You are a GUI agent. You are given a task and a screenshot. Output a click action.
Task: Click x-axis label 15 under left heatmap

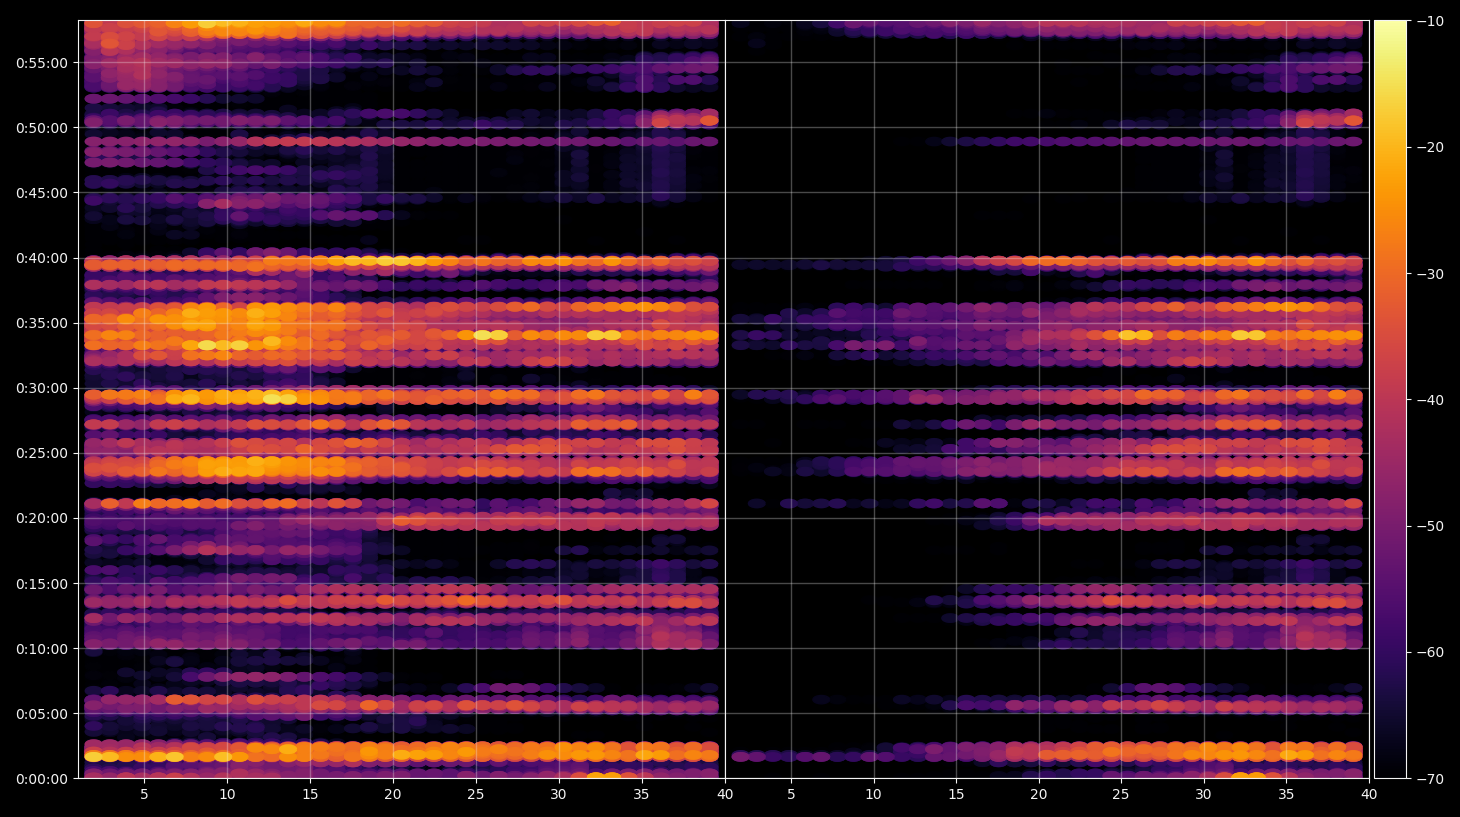(310, 795)
